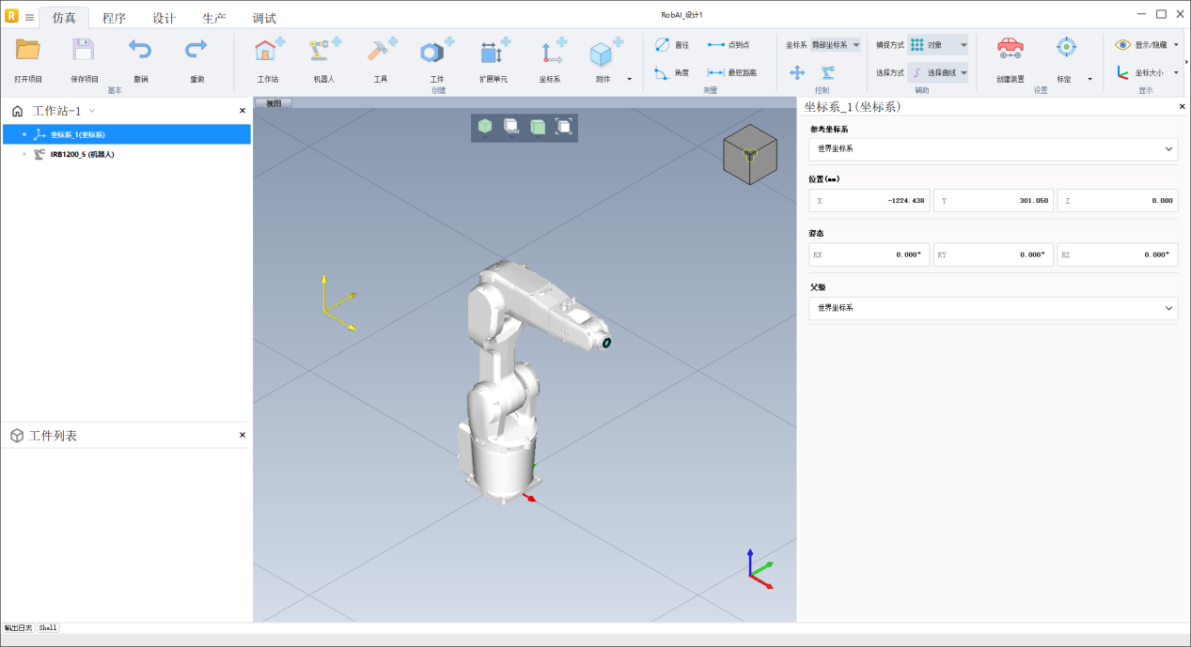Expand the 父级 dropdown list
The width and height of the screenshot is (1191, 647).
(993, 308)
